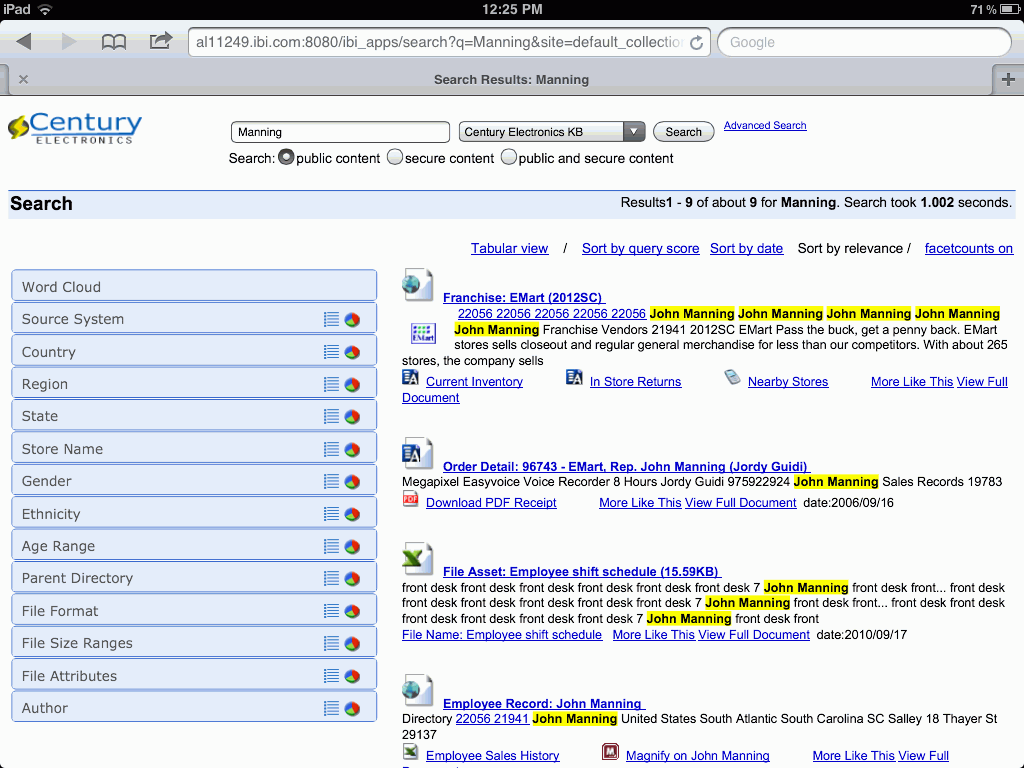
Task: Close the Search Results tab
Action: point(24,80)
